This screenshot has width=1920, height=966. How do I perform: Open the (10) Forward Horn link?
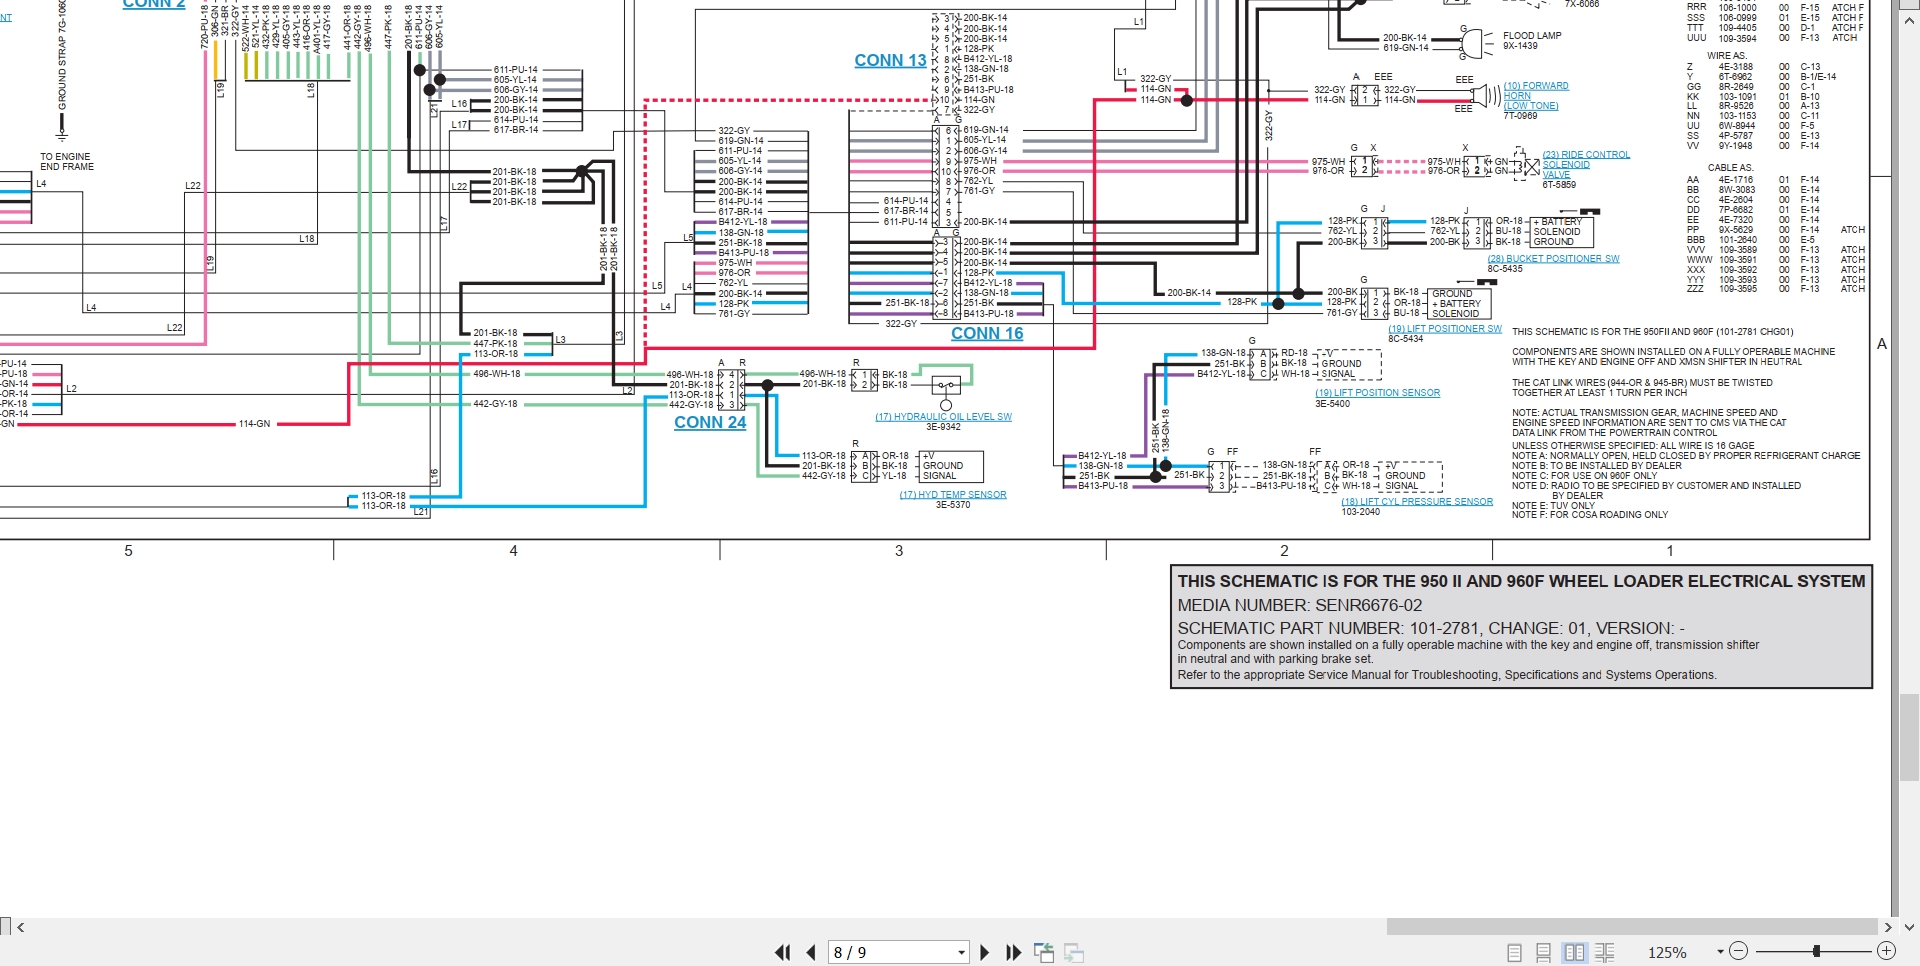click(1536, 96)
